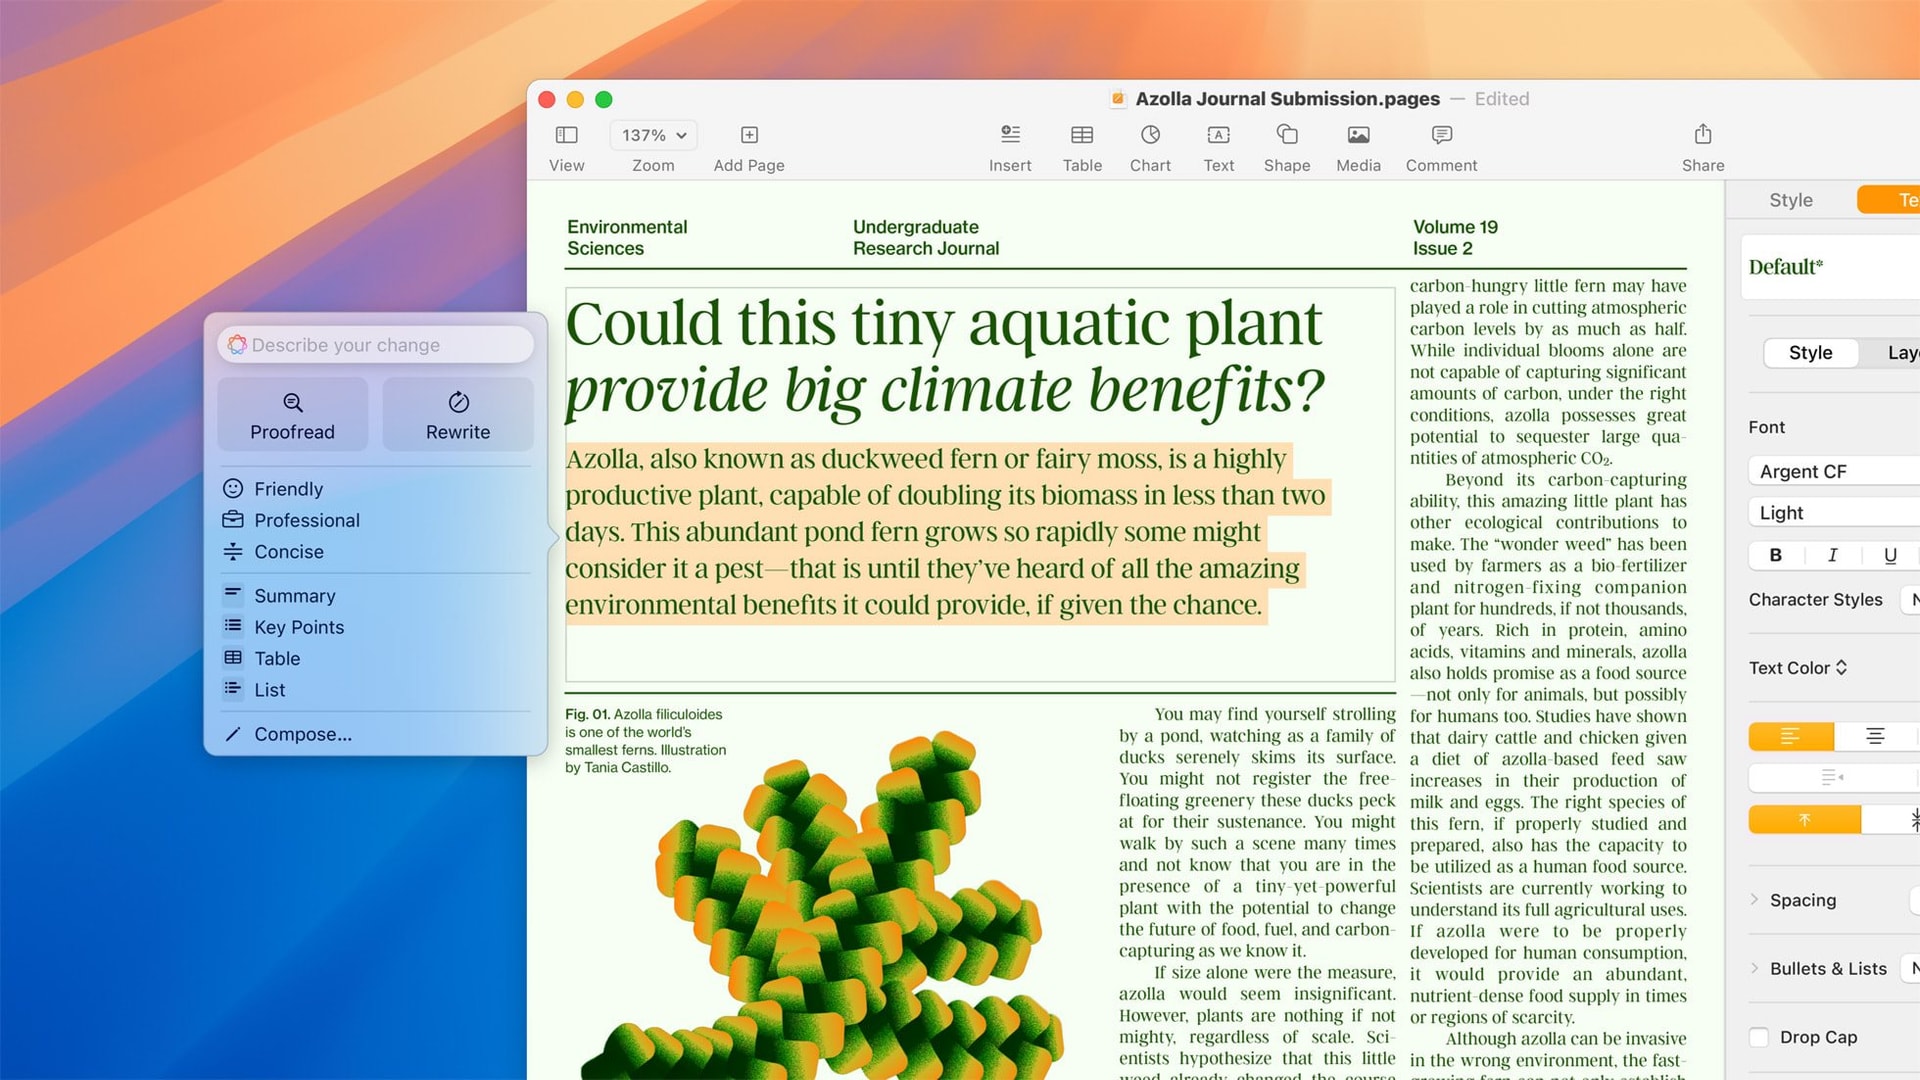
Task: Open the Comment tool
Action: pyautogui.click(x=1440, y=146)
